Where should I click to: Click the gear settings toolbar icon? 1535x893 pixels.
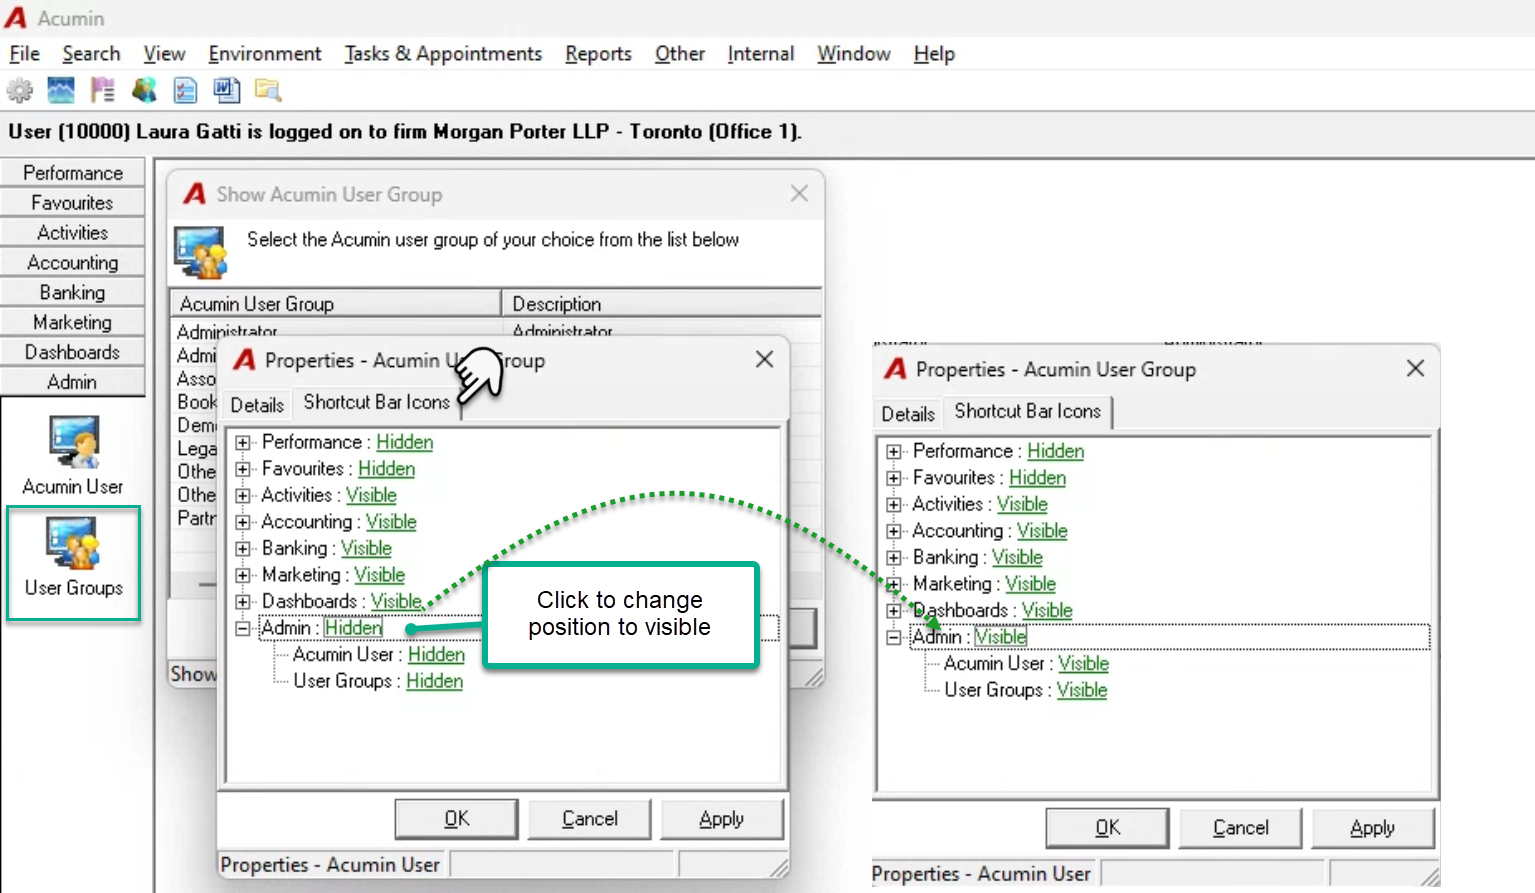(20, 91)
